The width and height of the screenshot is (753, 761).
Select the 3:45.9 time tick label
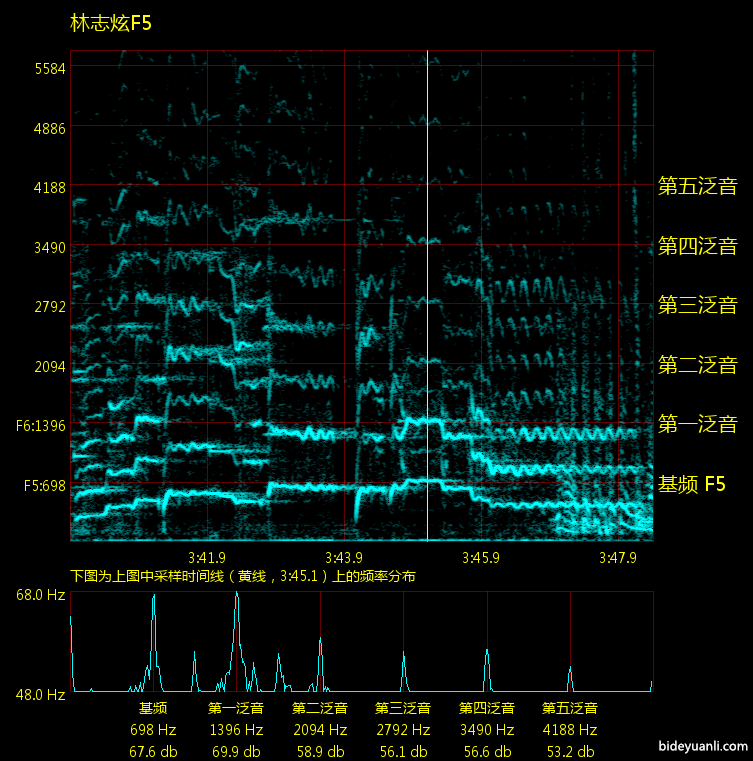coord(481,557)
